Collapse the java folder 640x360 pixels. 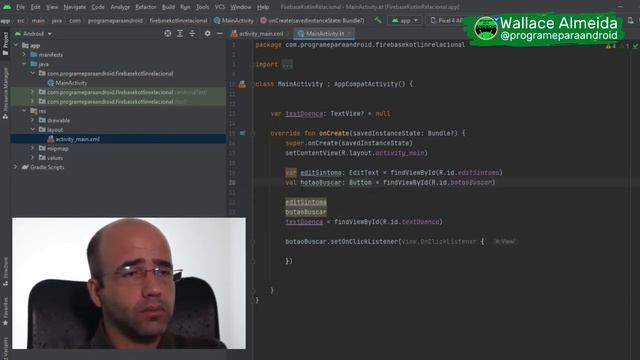24,64
